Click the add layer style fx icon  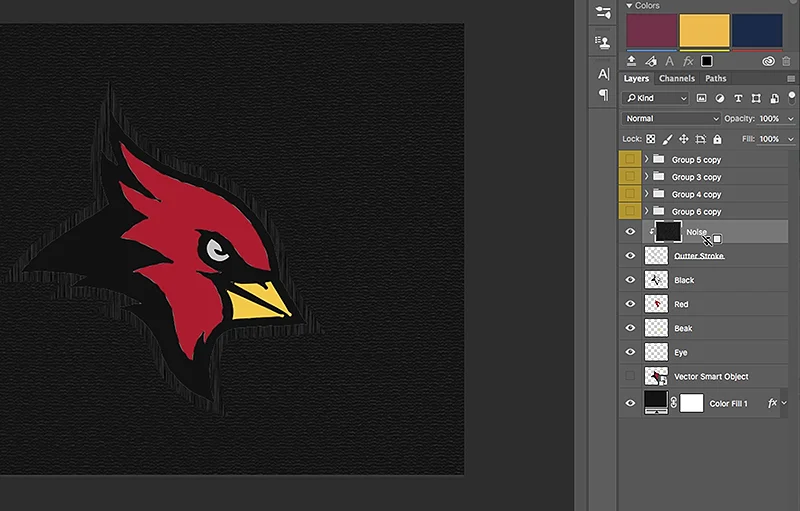688,61
